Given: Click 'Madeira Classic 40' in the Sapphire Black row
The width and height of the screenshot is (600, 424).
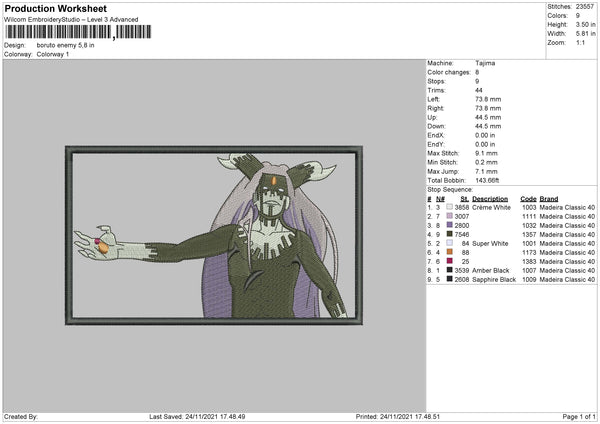Looking at the screenshot, I should click(567, 279).
